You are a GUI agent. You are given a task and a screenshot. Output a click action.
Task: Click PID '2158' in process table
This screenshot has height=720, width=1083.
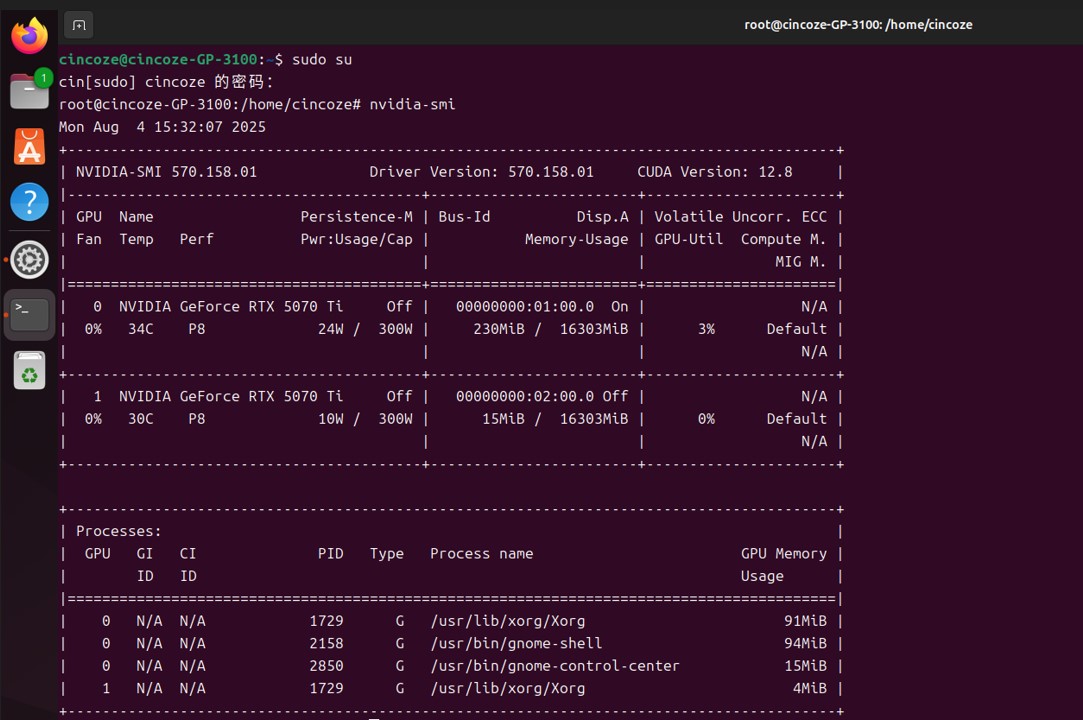tap(326, 644)
